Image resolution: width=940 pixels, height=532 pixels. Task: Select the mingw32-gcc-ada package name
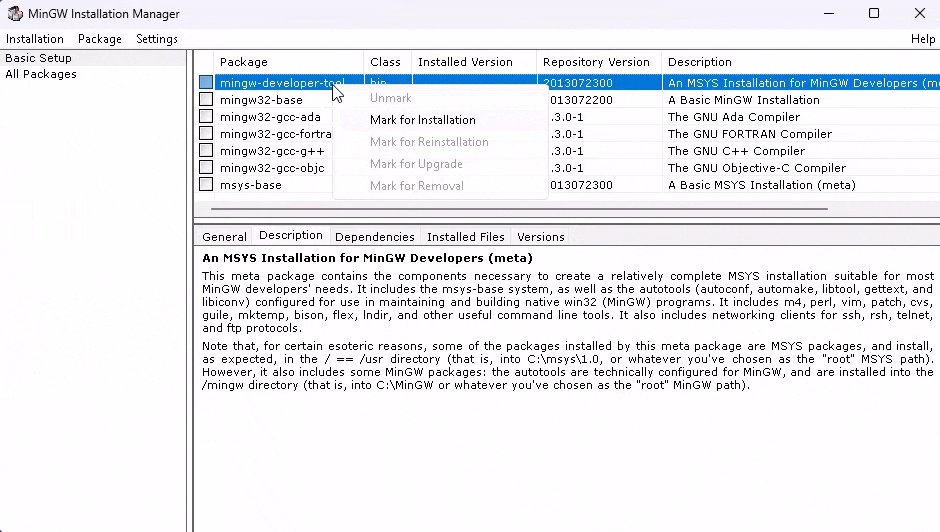click(x=270, y=117)
